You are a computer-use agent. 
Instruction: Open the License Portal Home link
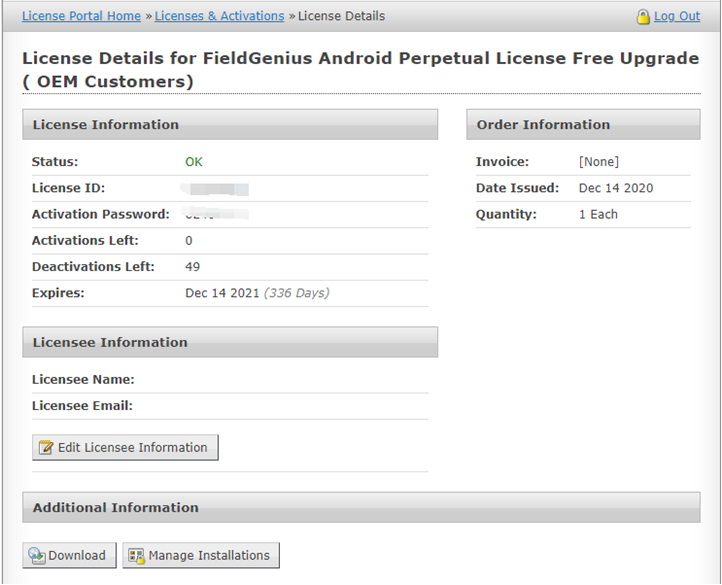[82, 16]
